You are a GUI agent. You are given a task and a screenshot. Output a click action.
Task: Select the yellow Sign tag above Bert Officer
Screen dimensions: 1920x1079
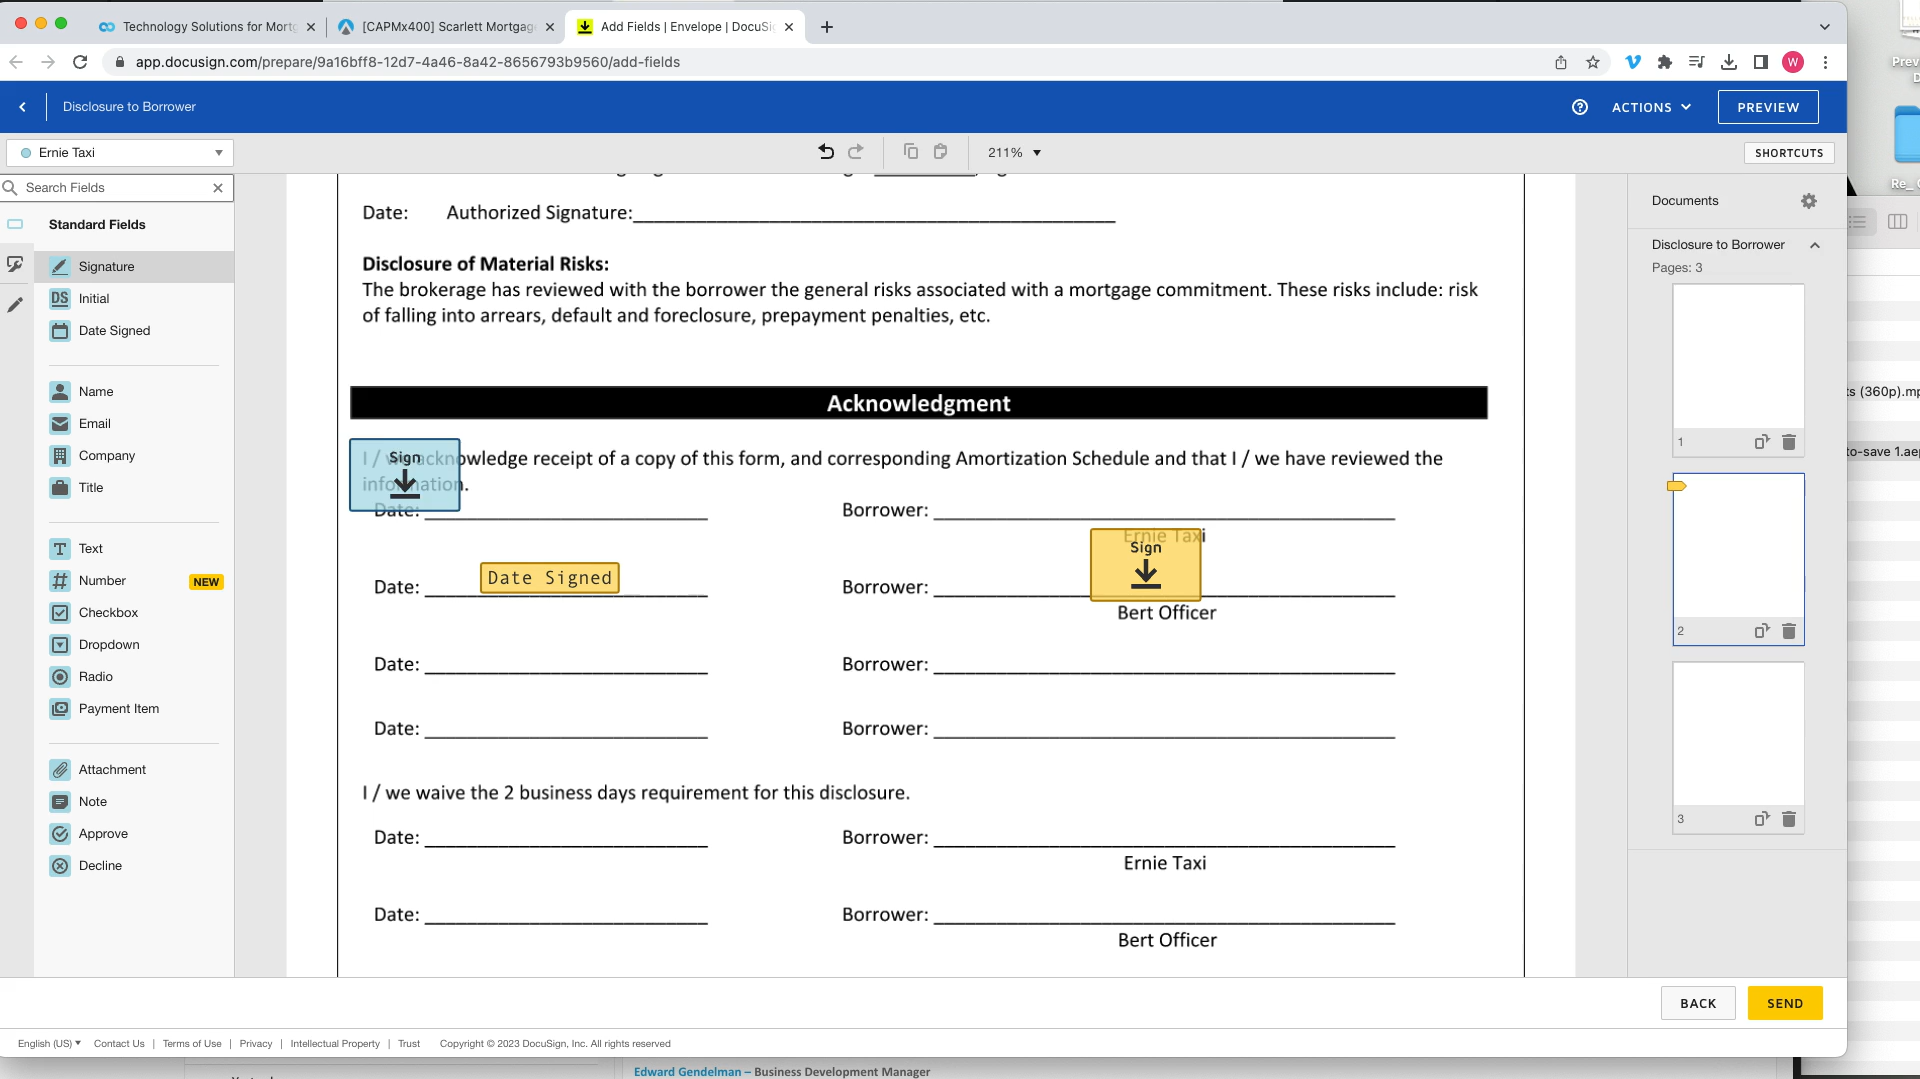point(1146,565)
